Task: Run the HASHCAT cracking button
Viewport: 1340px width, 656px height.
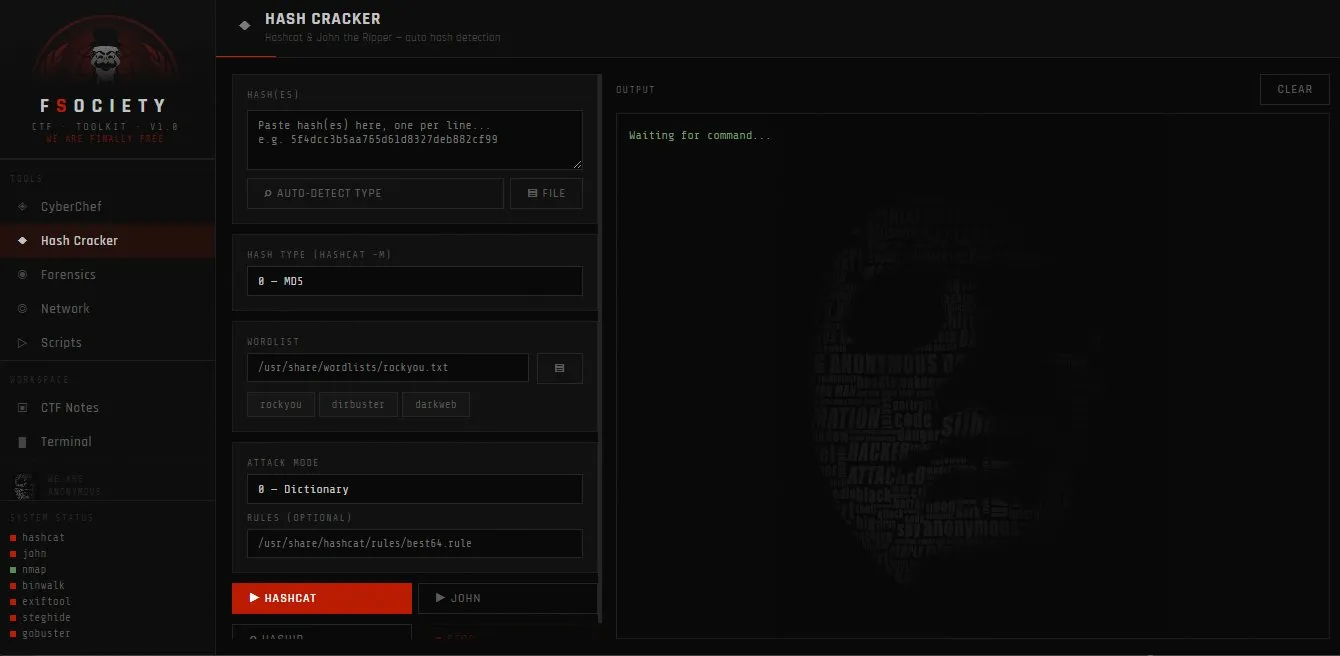Action: point(321,598)
